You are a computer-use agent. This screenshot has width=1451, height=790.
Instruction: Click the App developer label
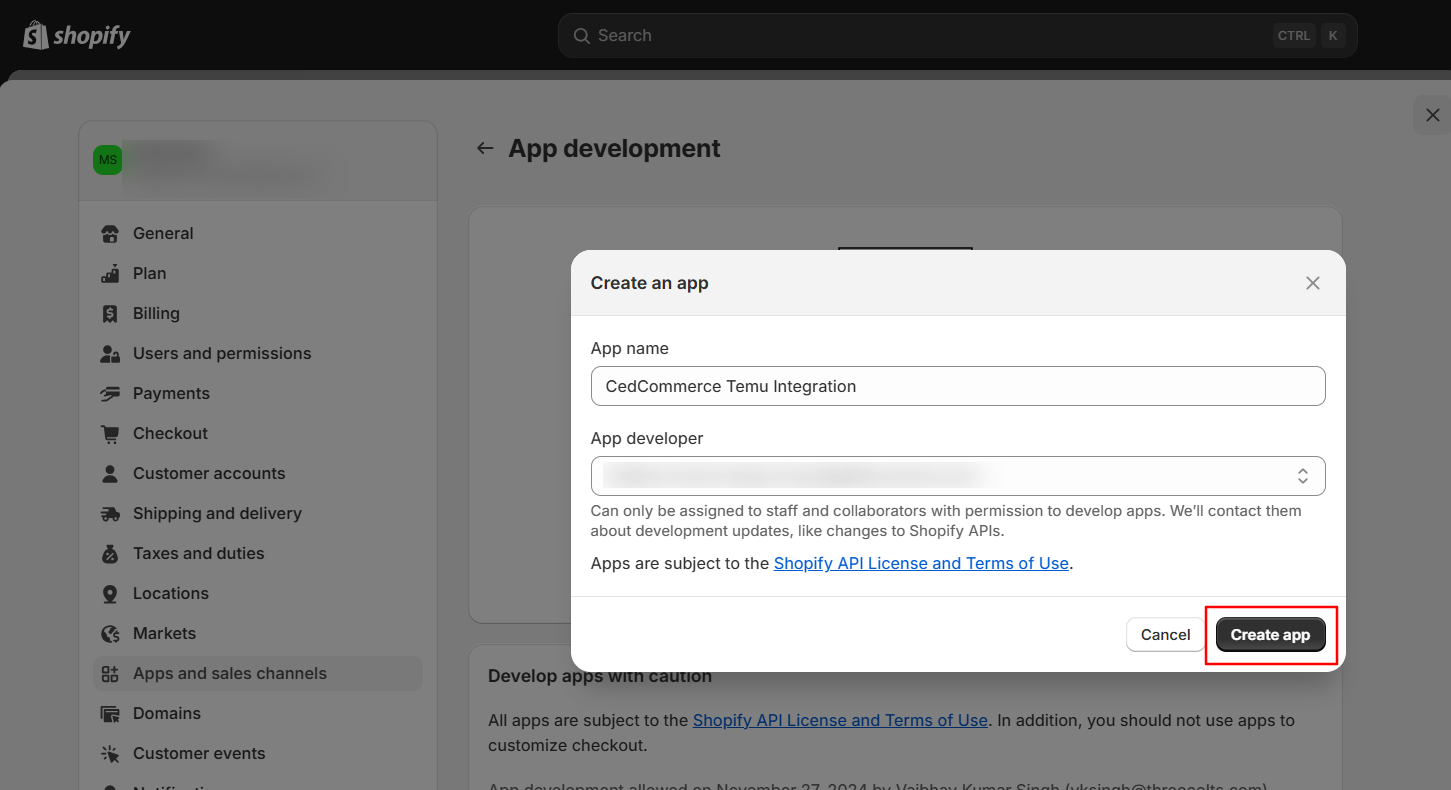coord(647,438)
